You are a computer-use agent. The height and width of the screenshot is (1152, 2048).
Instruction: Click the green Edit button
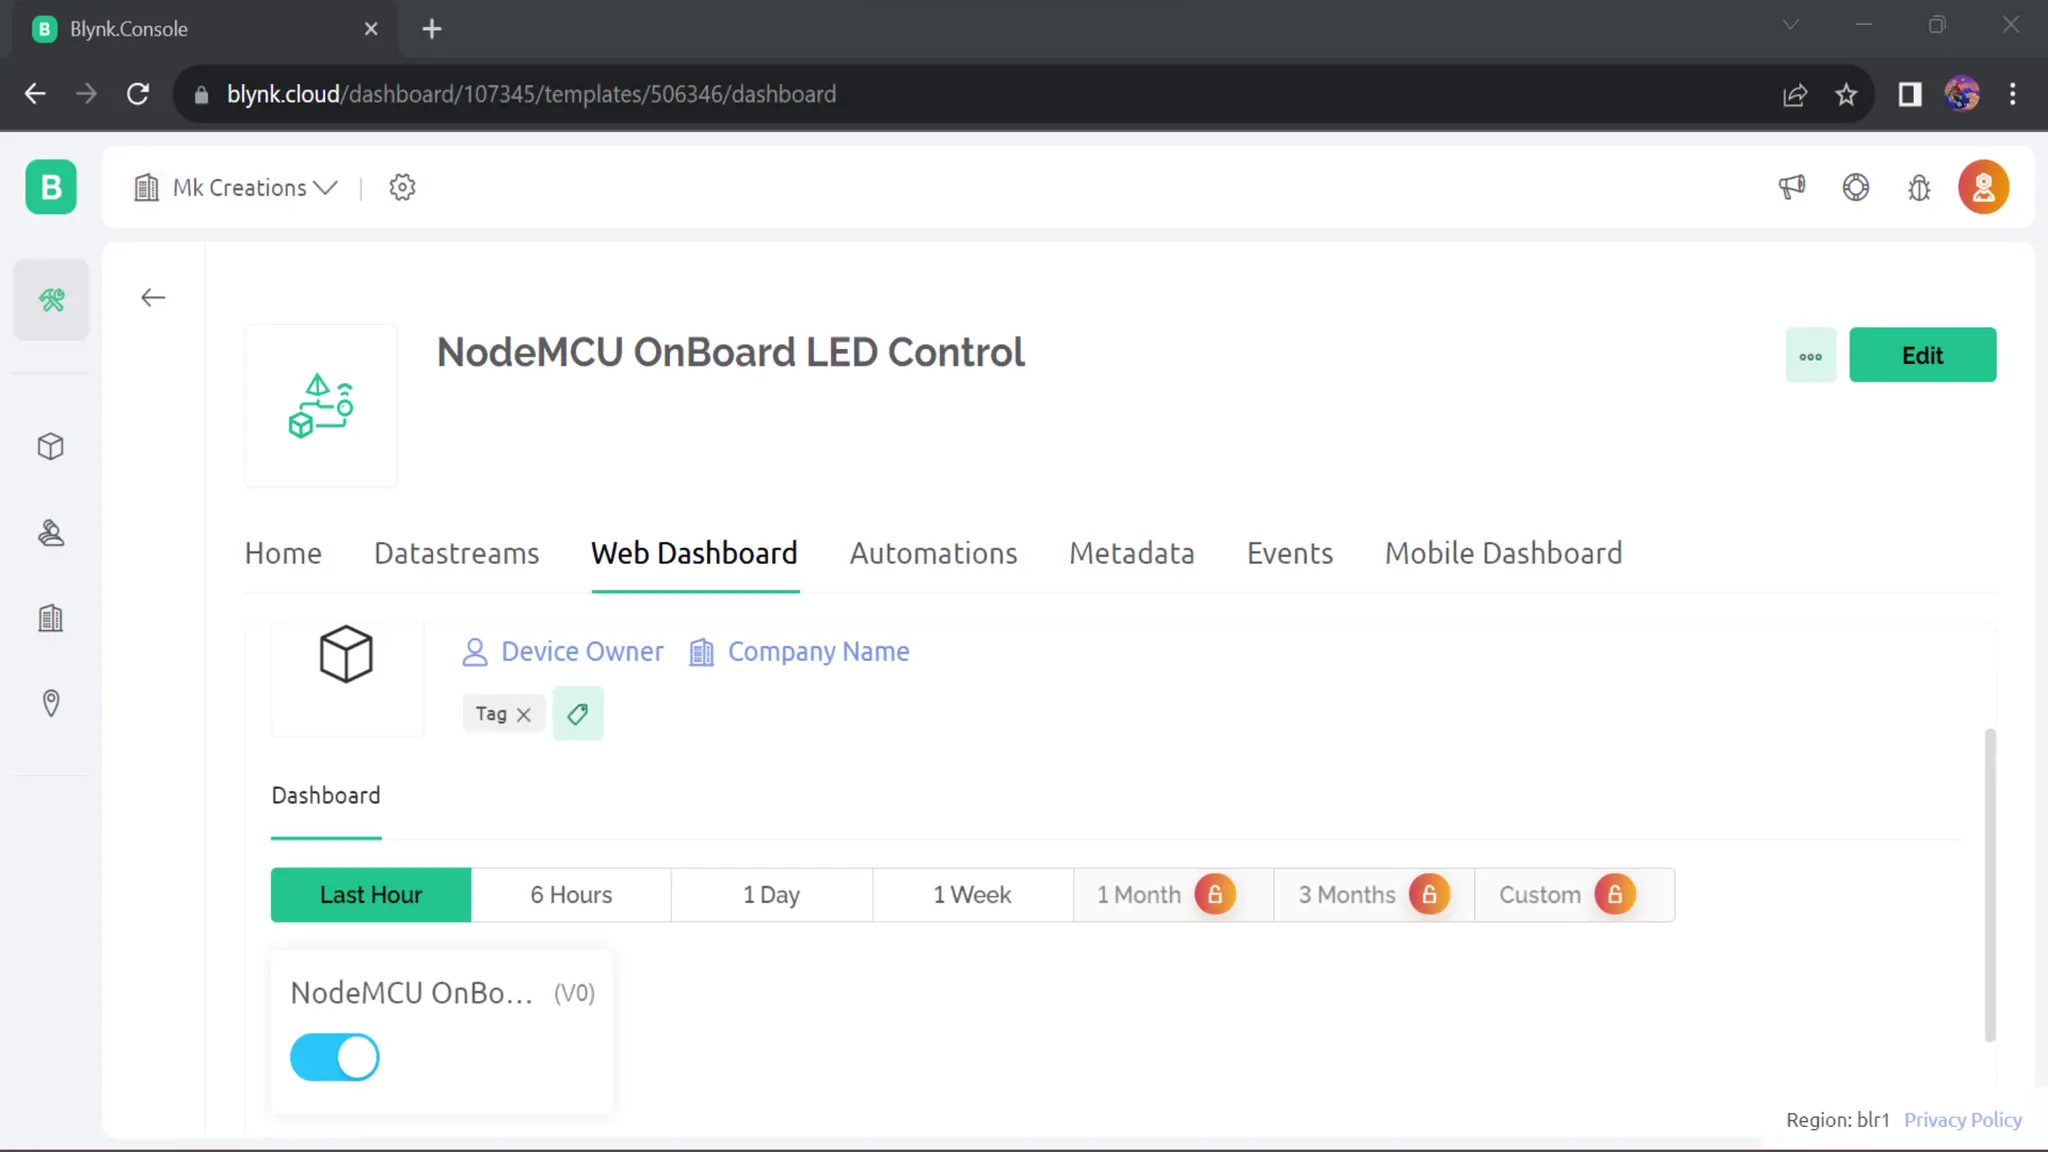pyautogui.click(x=1922, y=355)
